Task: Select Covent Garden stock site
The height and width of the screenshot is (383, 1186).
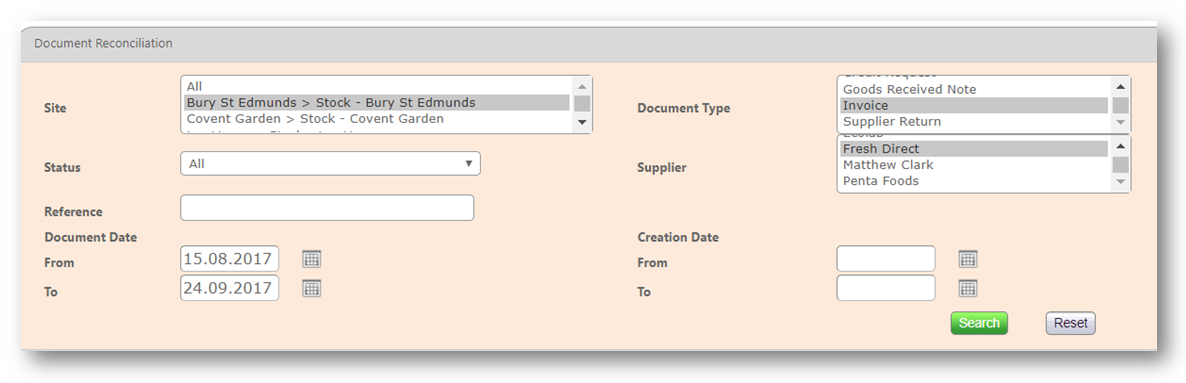Action: click(x=377, y=119)
